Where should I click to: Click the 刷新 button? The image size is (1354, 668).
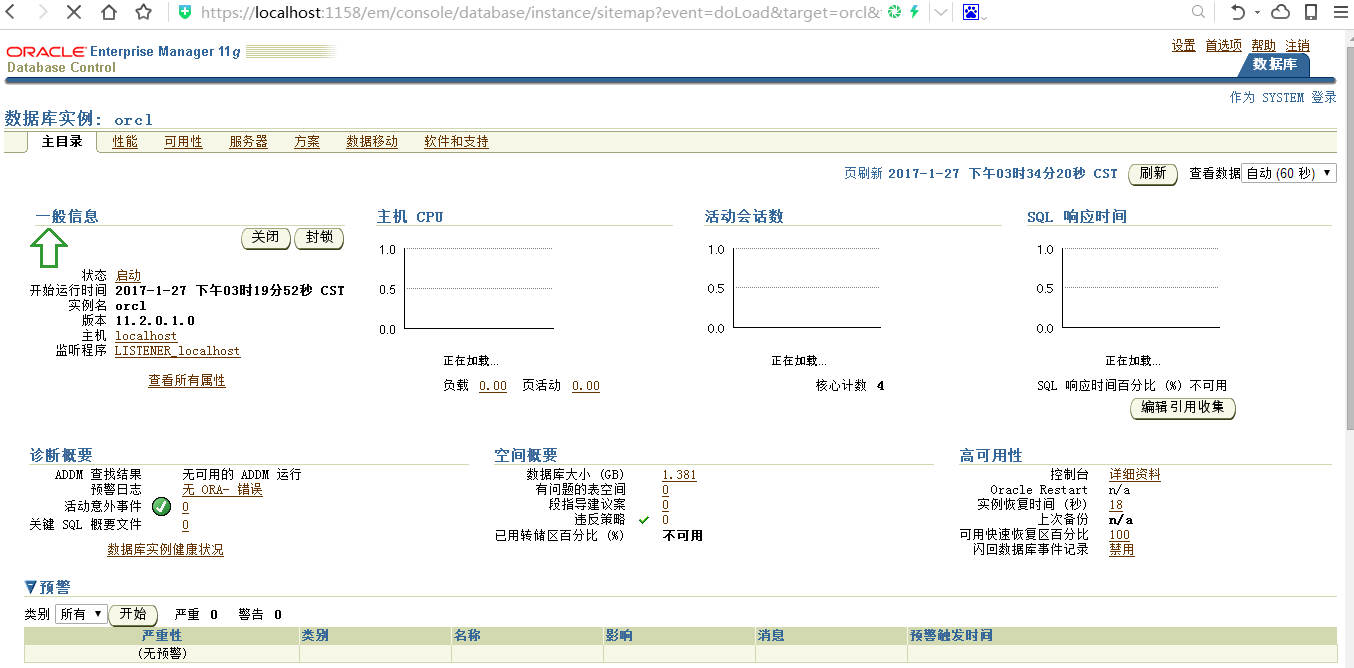1152,173
